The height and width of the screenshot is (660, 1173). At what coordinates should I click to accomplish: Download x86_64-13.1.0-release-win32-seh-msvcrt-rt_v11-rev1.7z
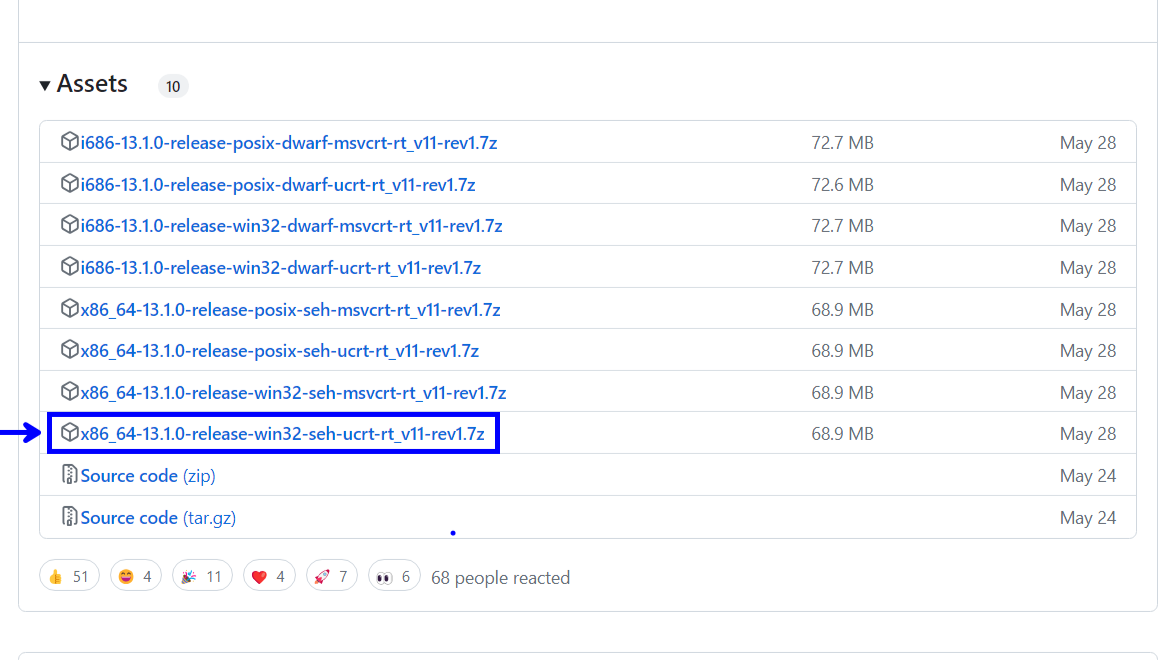point(293,393)
